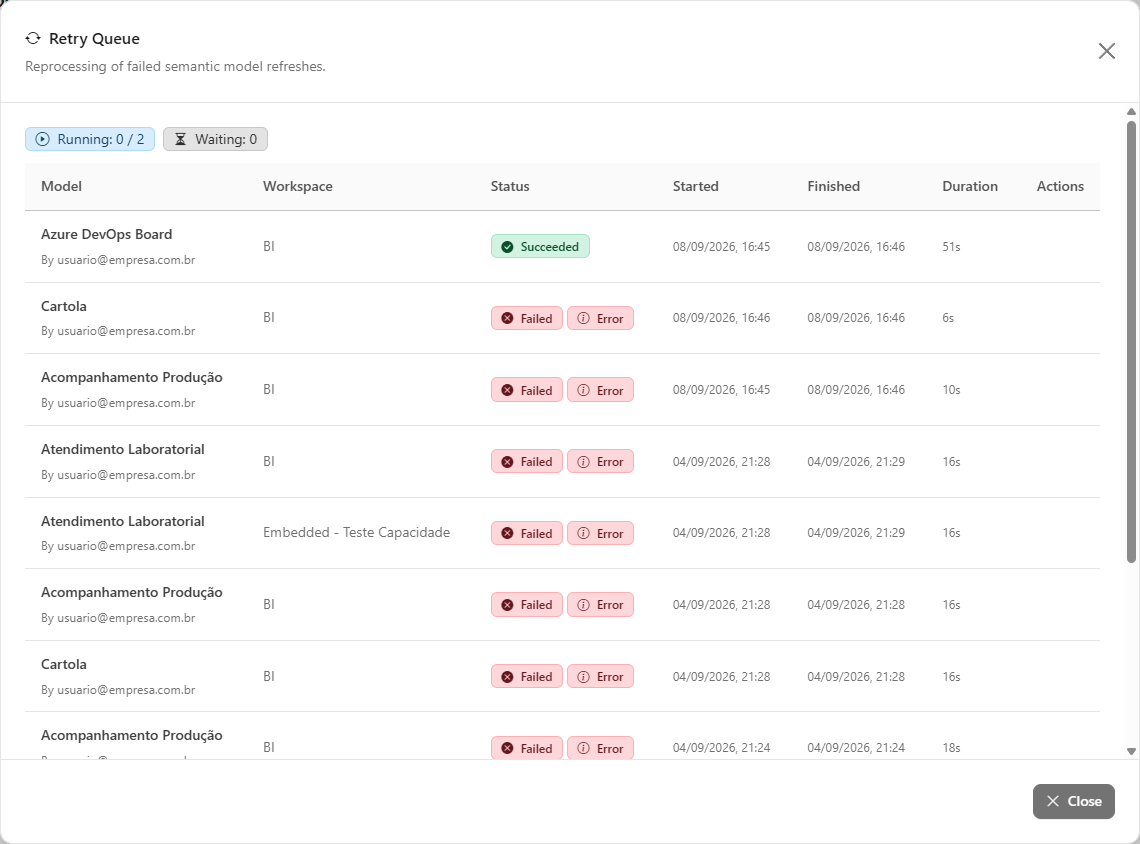Click the Waiting: 0 badge
Screen dimensions: 1140x844
tap(215, 139)
